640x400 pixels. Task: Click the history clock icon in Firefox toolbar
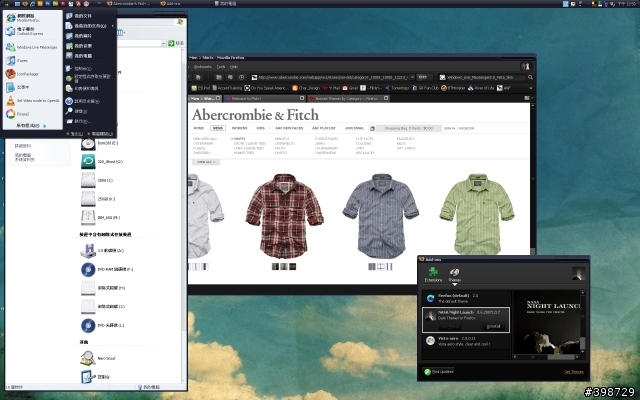pyautogui.click(x=241, y=77)
